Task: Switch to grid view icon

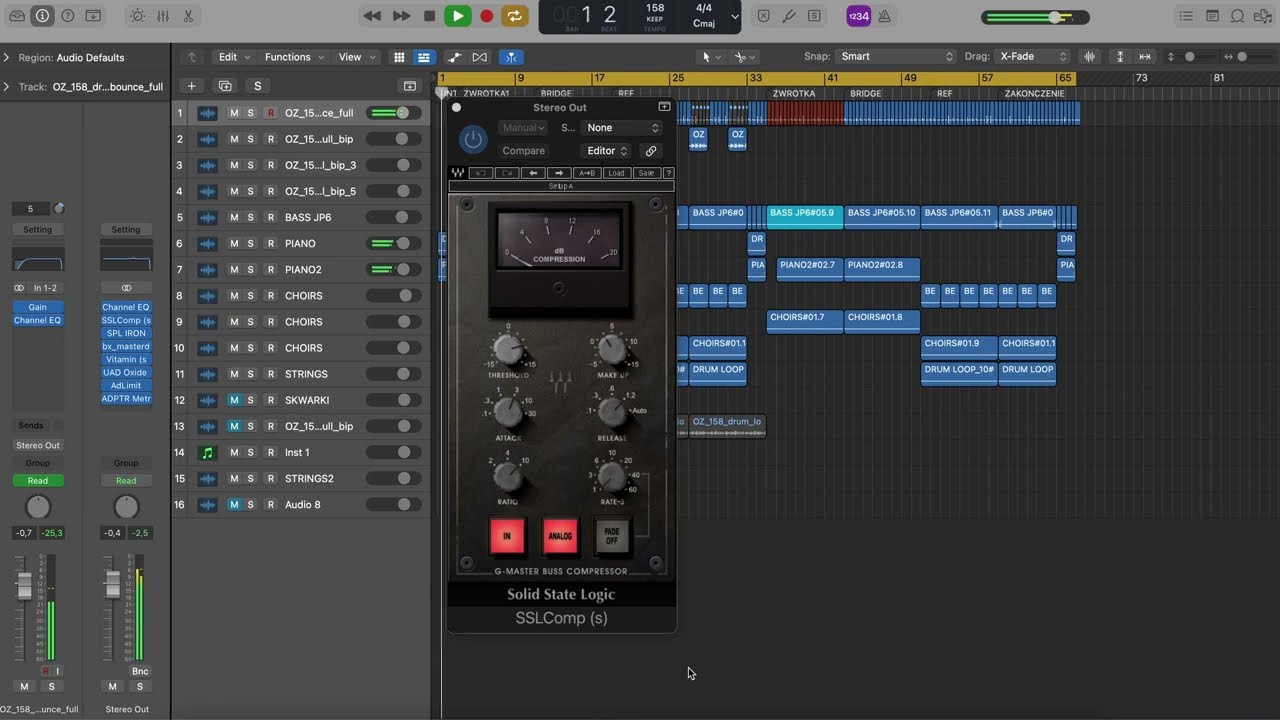Action: (x=399, y=57)
